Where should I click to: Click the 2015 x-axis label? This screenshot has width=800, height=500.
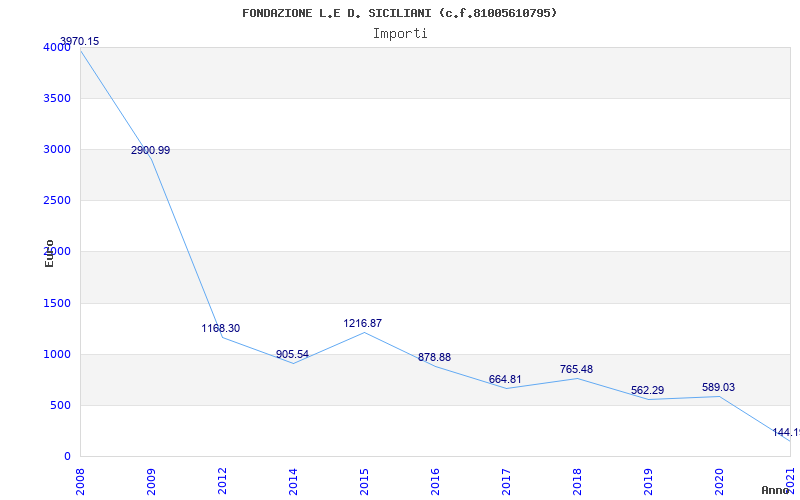pos(365,479)
